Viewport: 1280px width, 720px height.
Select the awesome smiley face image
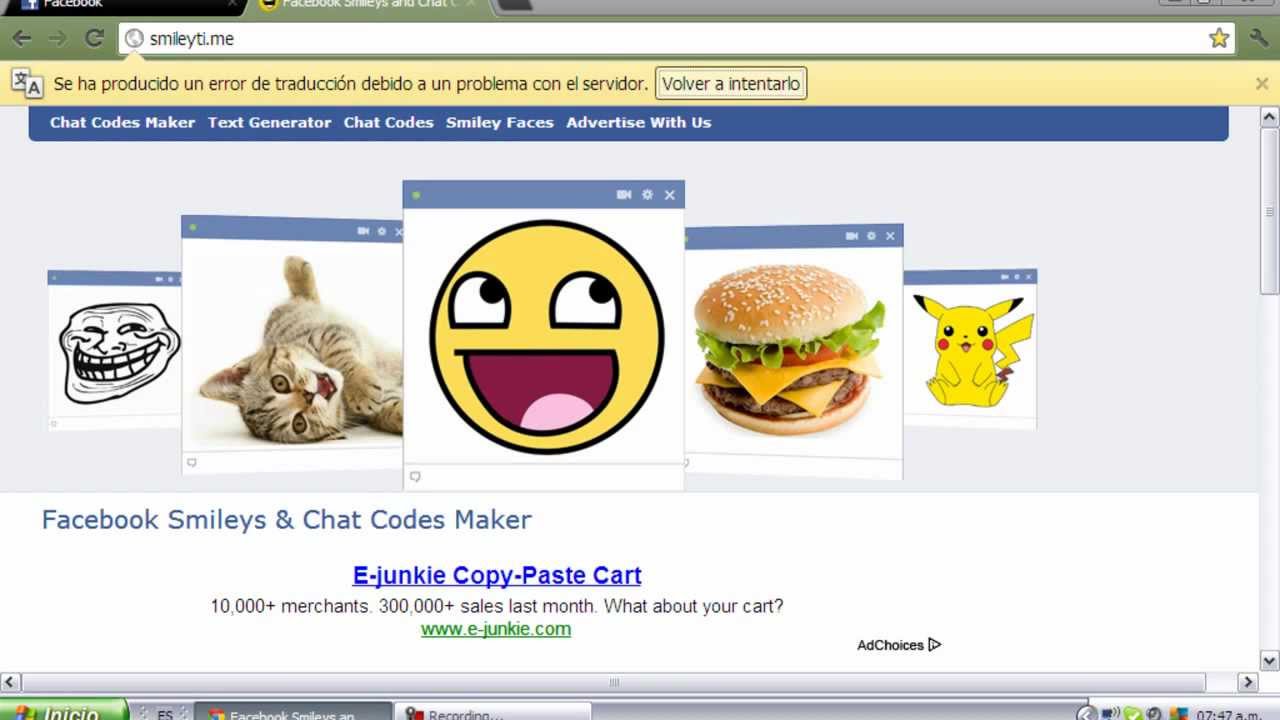[547, 337]
